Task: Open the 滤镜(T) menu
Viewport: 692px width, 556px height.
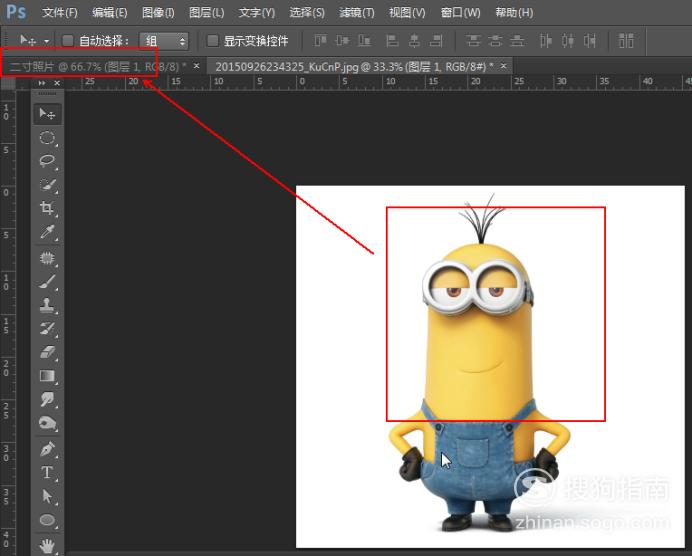Action: (x=357, y=12)
